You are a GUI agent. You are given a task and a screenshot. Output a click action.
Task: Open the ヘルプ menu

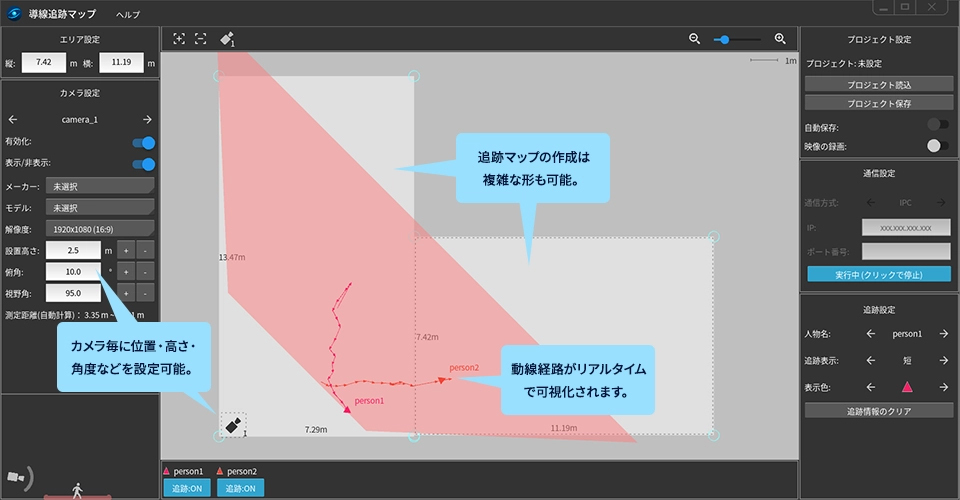click(x=128, y=15)
